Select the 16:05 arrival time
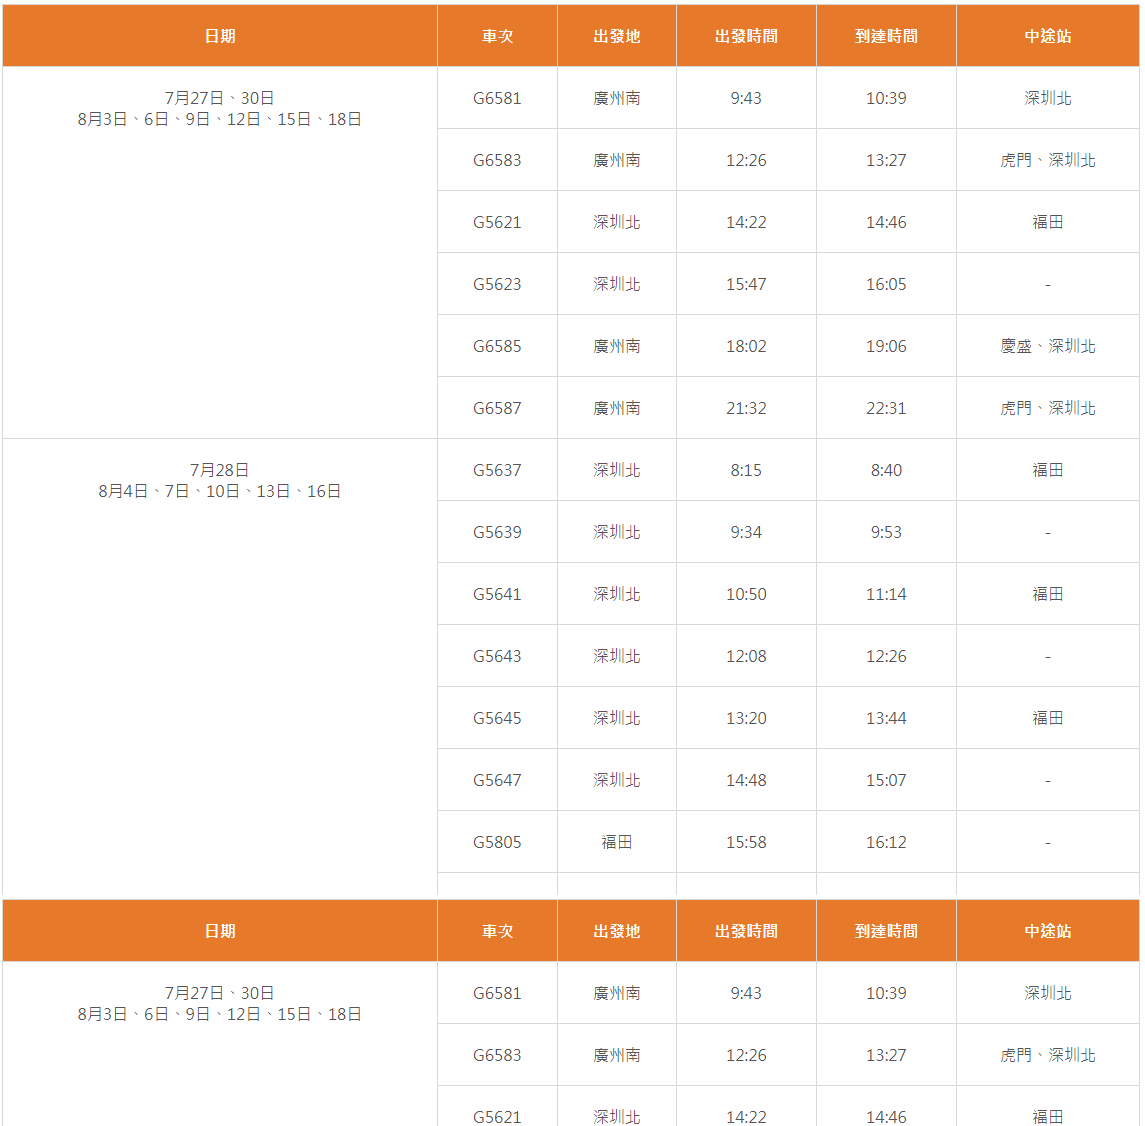This screenshot has height=1126, width=1145. pyautogui.click(x=886, y=284)
